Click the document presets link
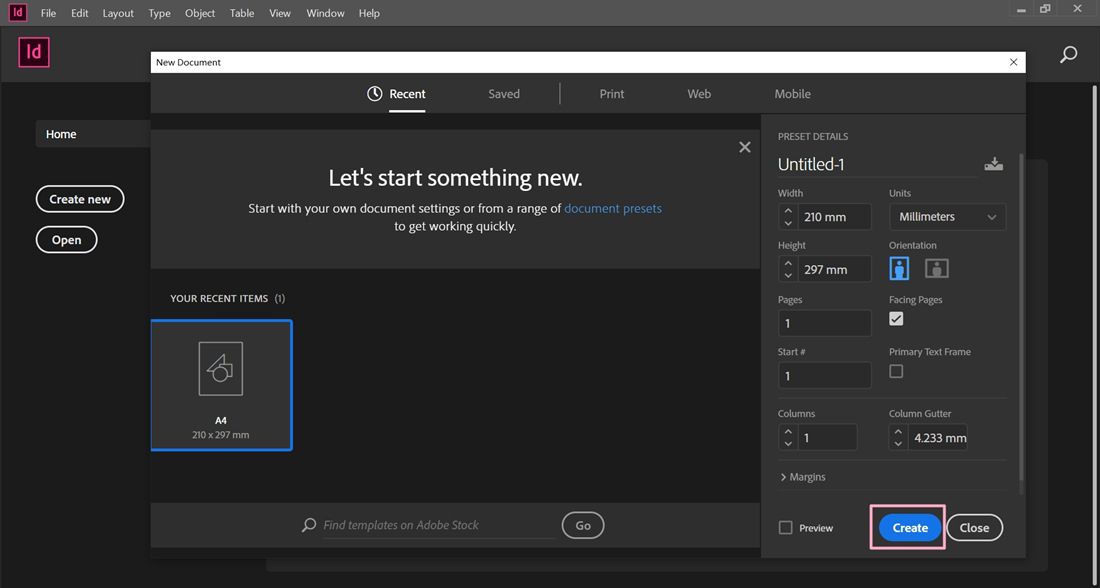The image size is (1100, 588). 613,208
